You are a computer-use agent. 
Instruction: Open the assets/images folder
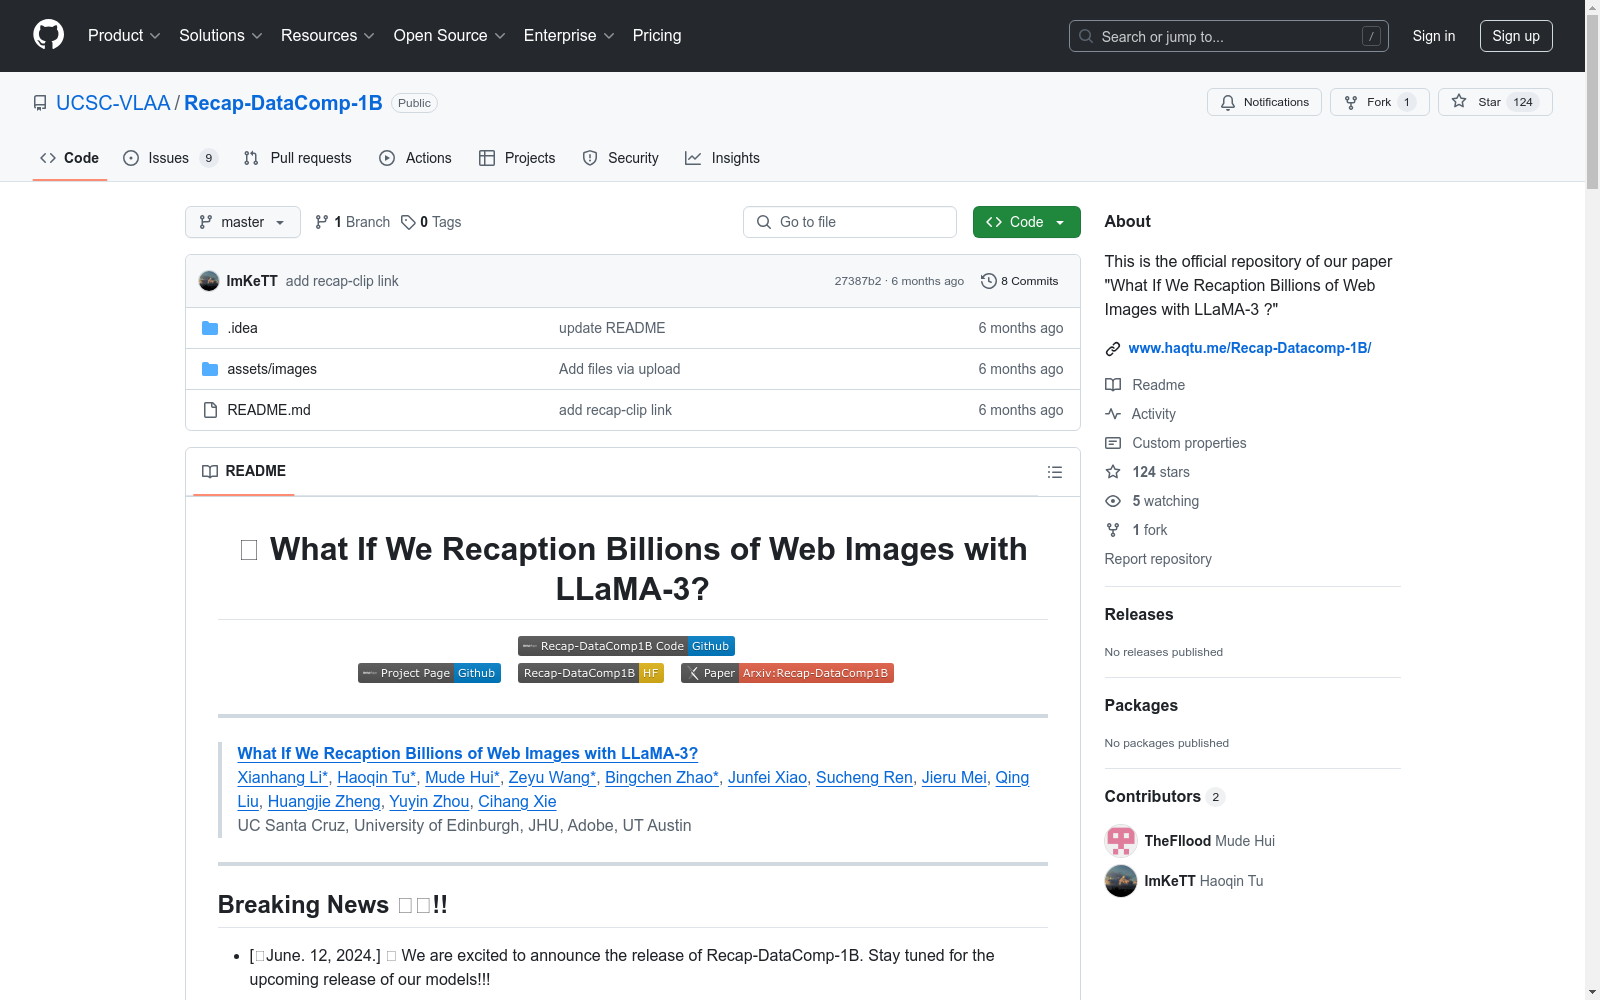pyautogui.click(x=272, y=369)
